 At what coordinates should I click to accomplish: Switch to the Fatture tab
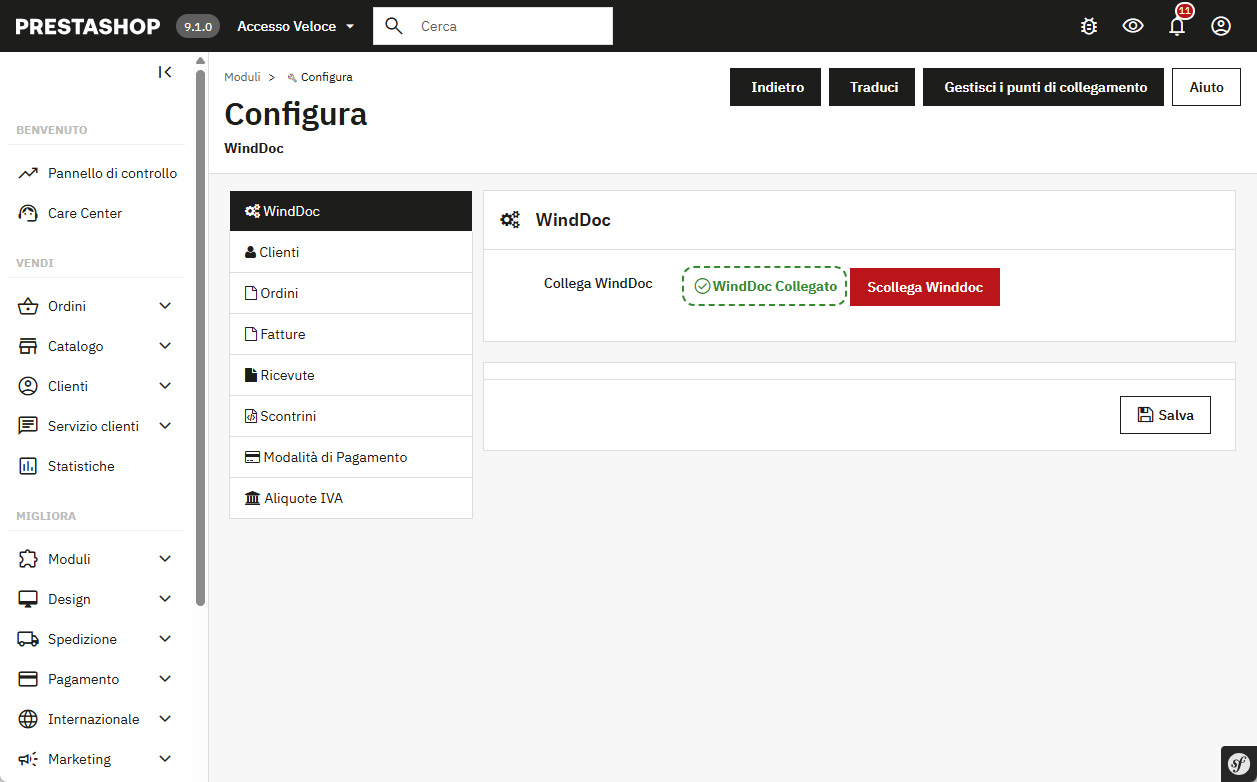tap(351, 334)
